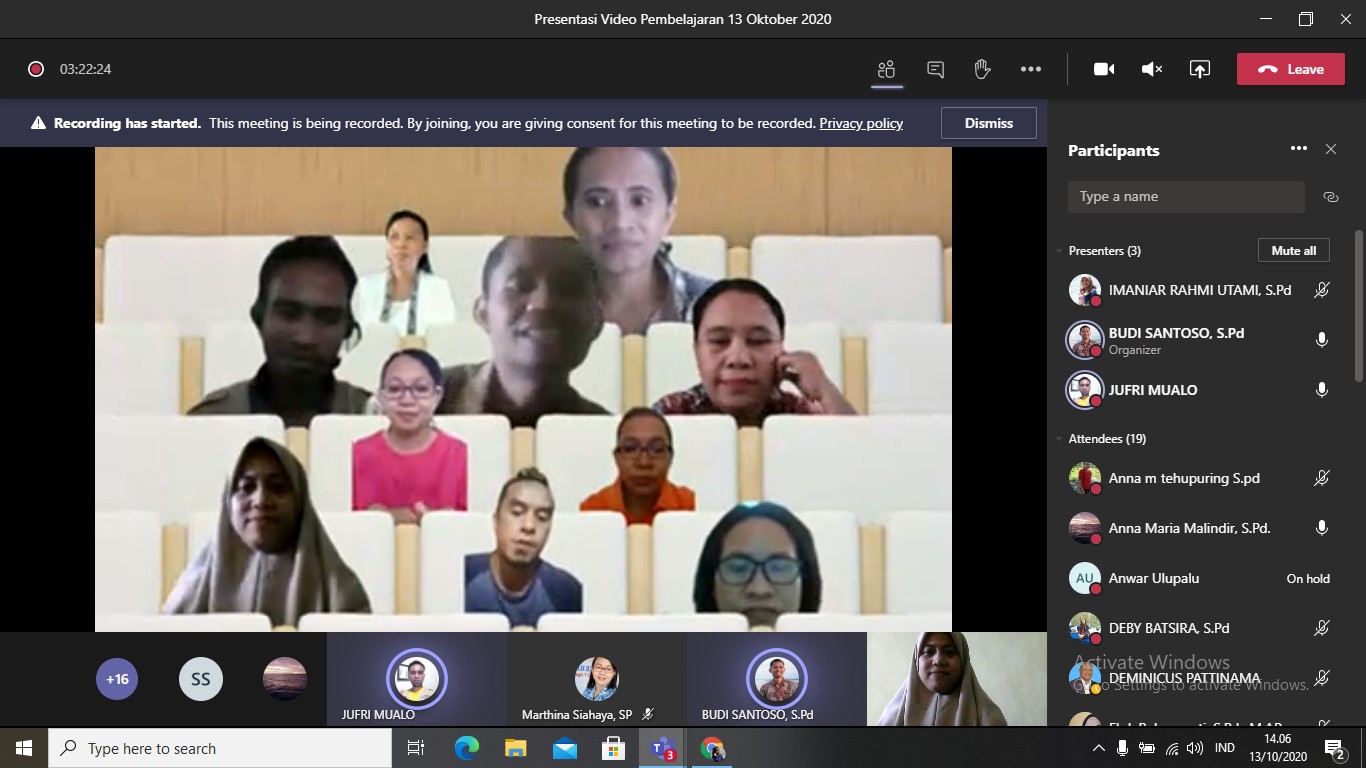Click Anna m tehupuring muted mic icon
Screen dimensions: 1366x768
(1322, 478)
